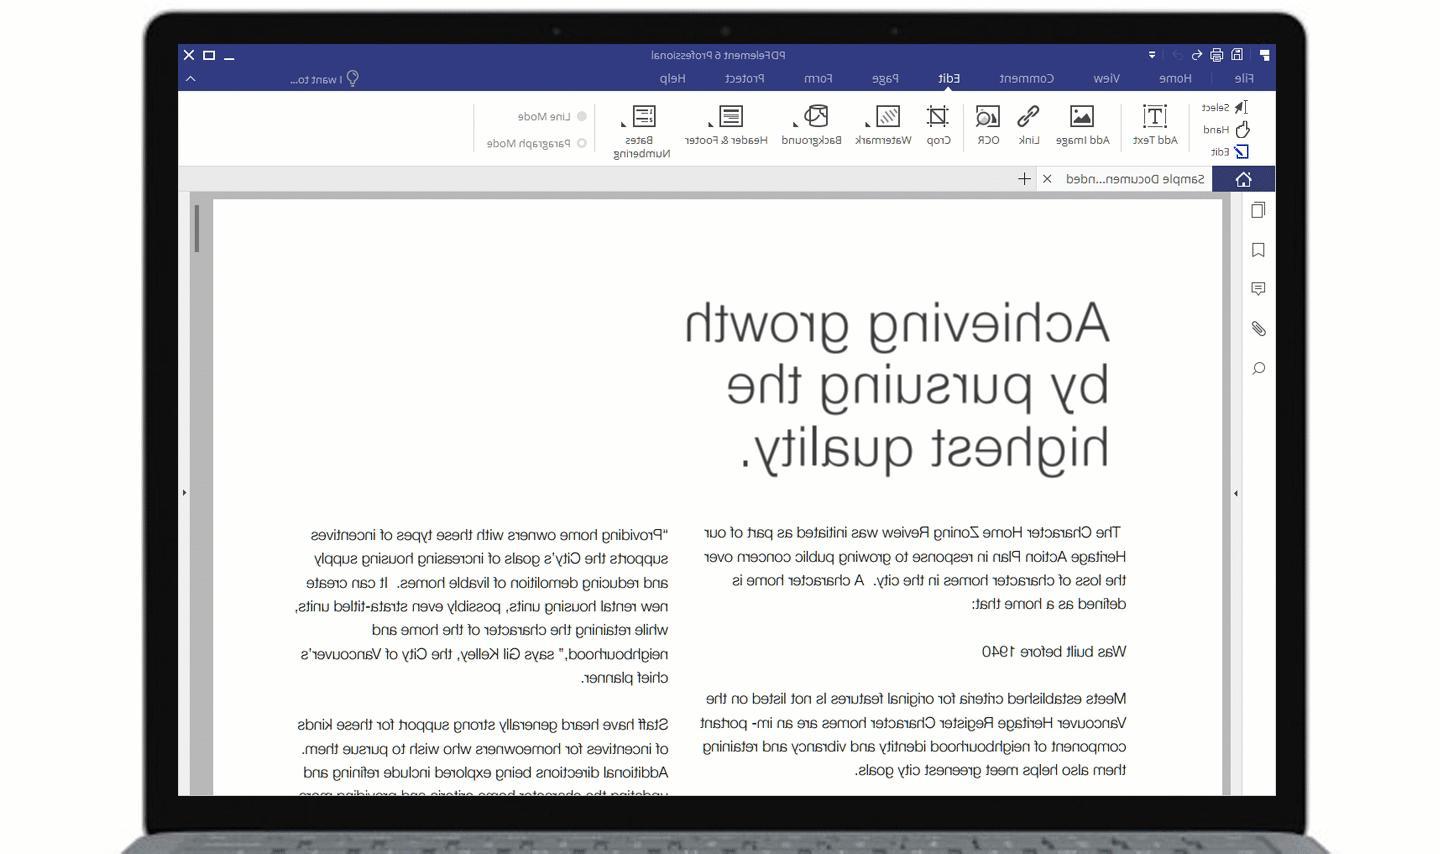Click the lightbulb icon beside 'I want to...'
This screenshot has height=854, width=1440.
point(352,78)
